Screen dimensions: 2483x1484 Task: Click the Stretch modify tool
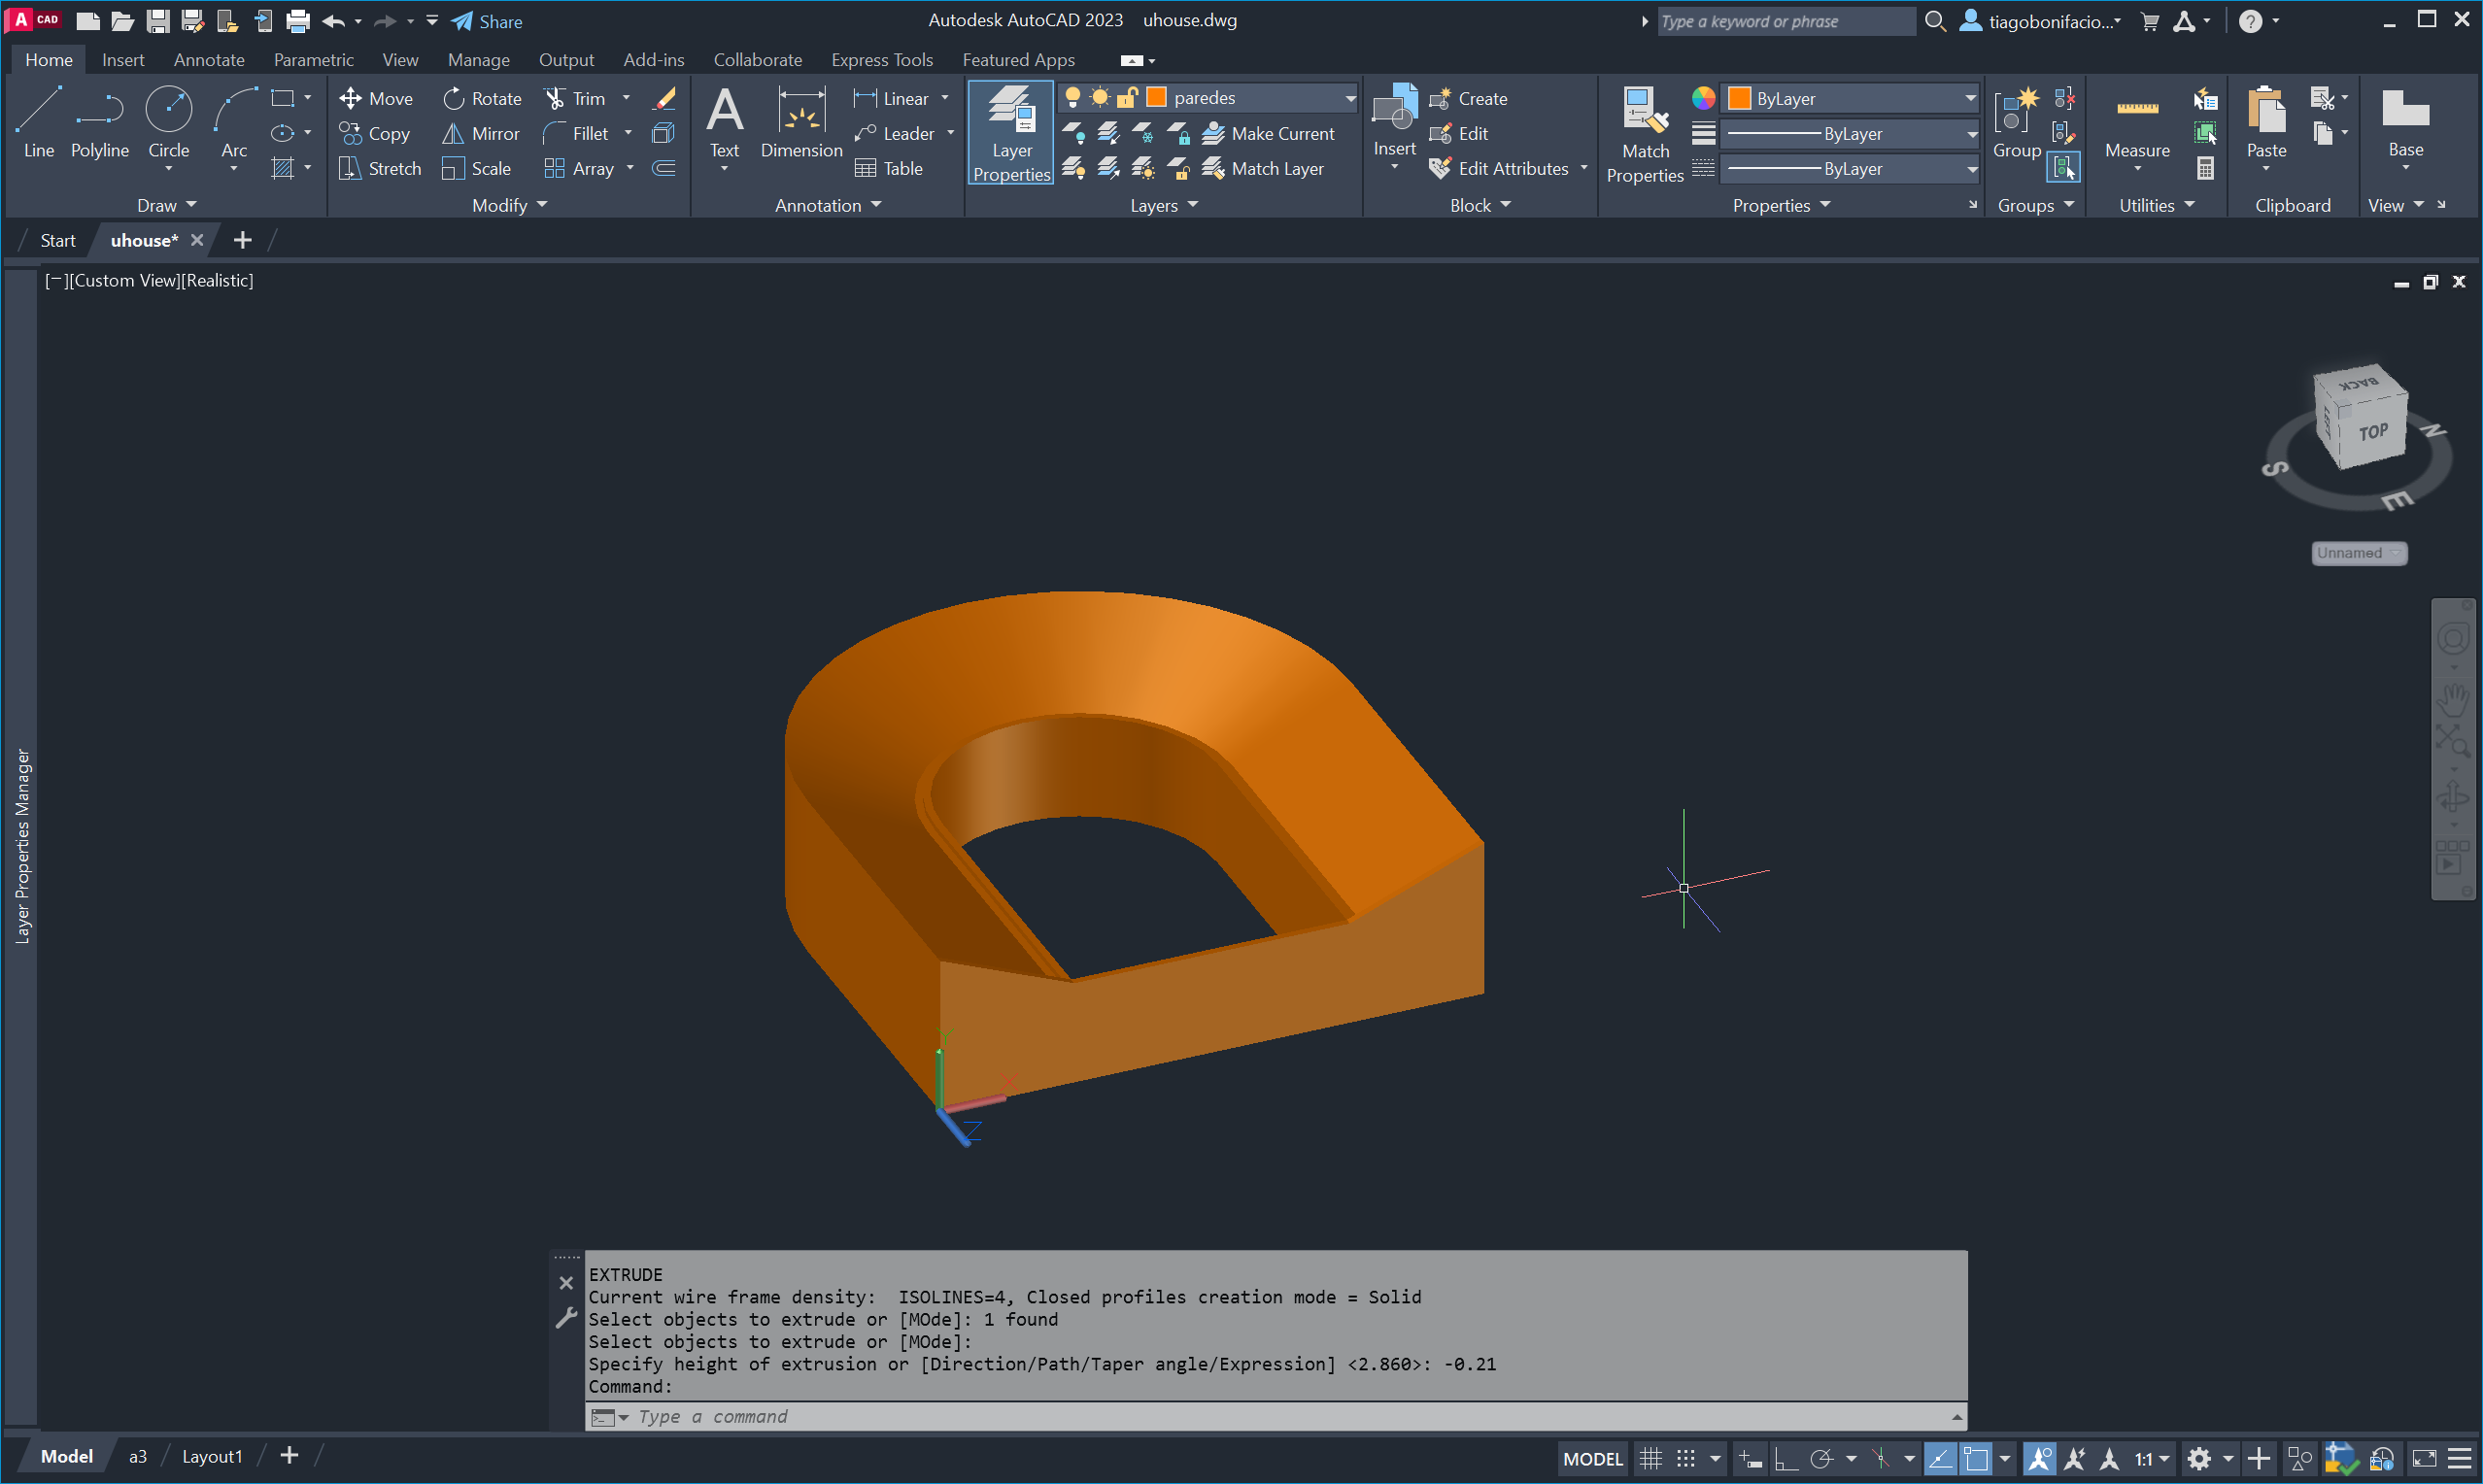pos(379,168)
